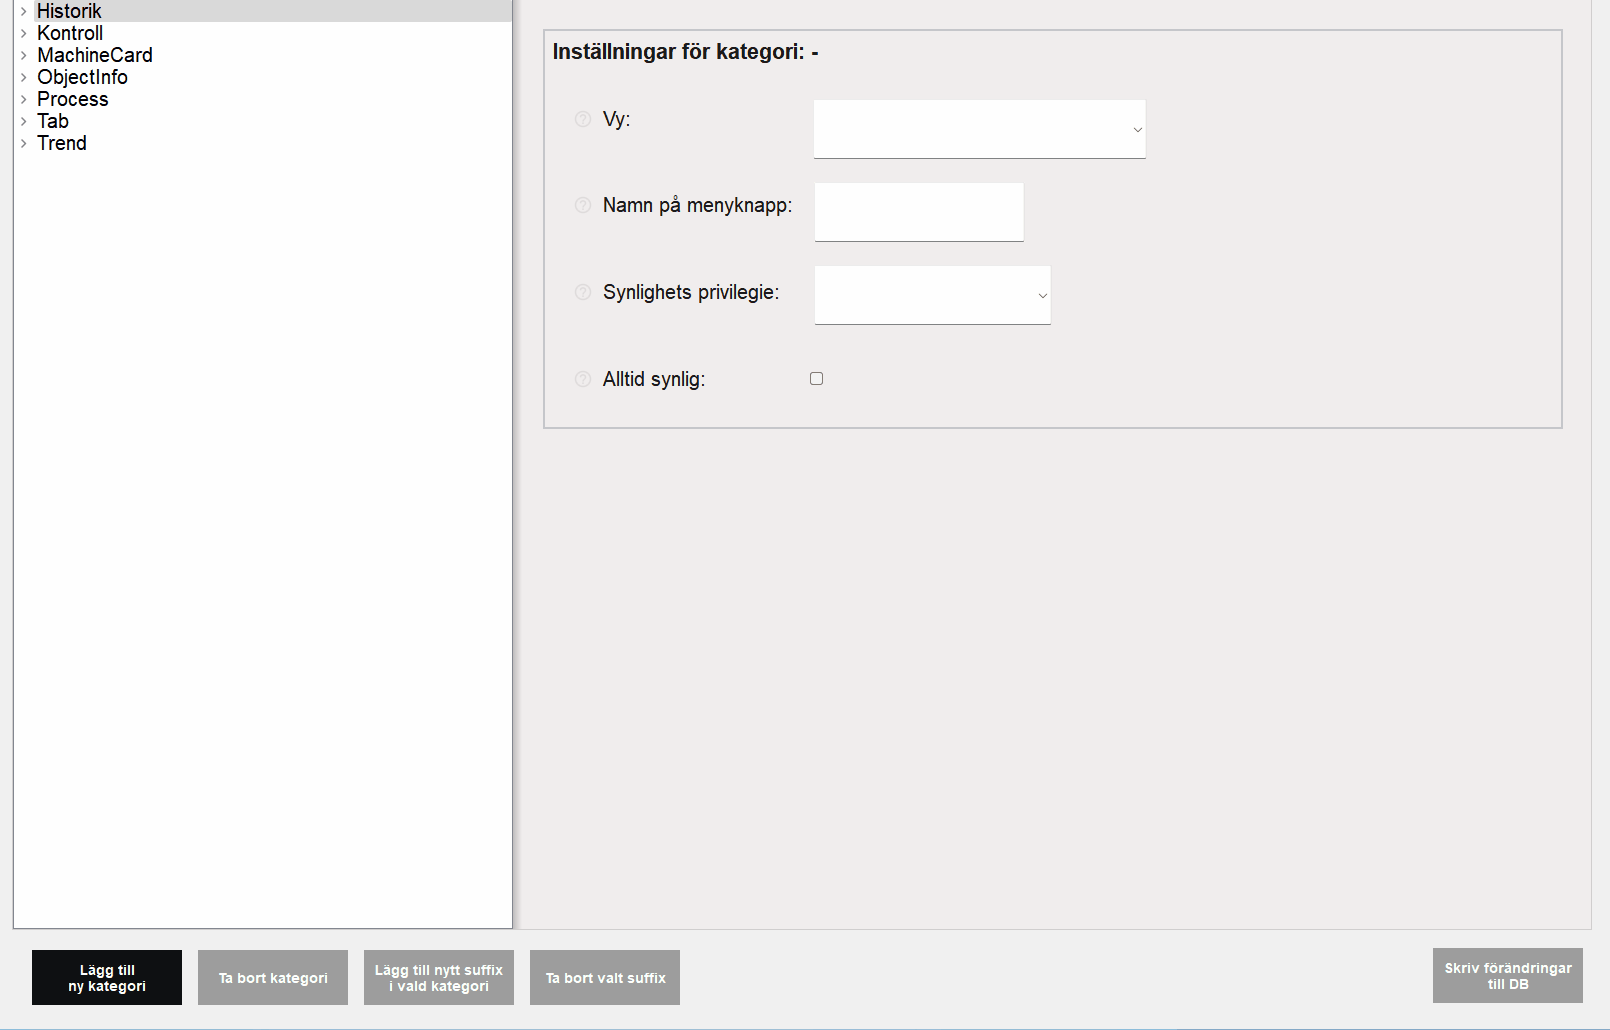This screenshot has width=1610, height=1030.
Task: Expand the Tab category
Action: [24, 121]
